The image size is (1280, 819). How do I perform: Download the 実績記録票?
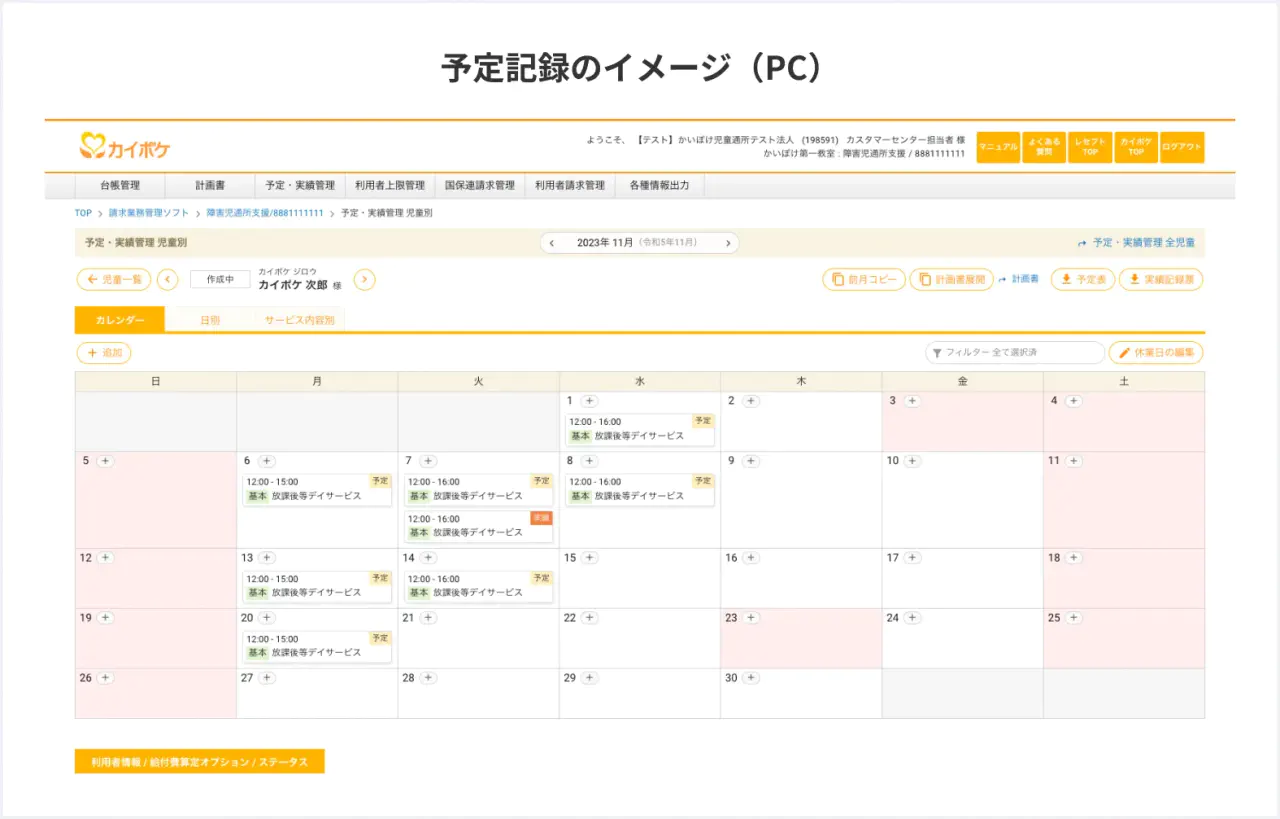pos(1161,280)
